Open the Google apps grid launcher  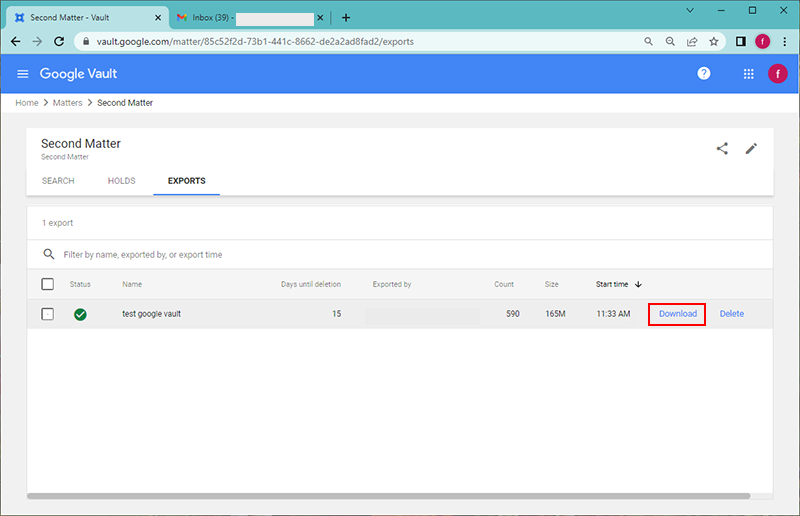[x=748, y=74]
